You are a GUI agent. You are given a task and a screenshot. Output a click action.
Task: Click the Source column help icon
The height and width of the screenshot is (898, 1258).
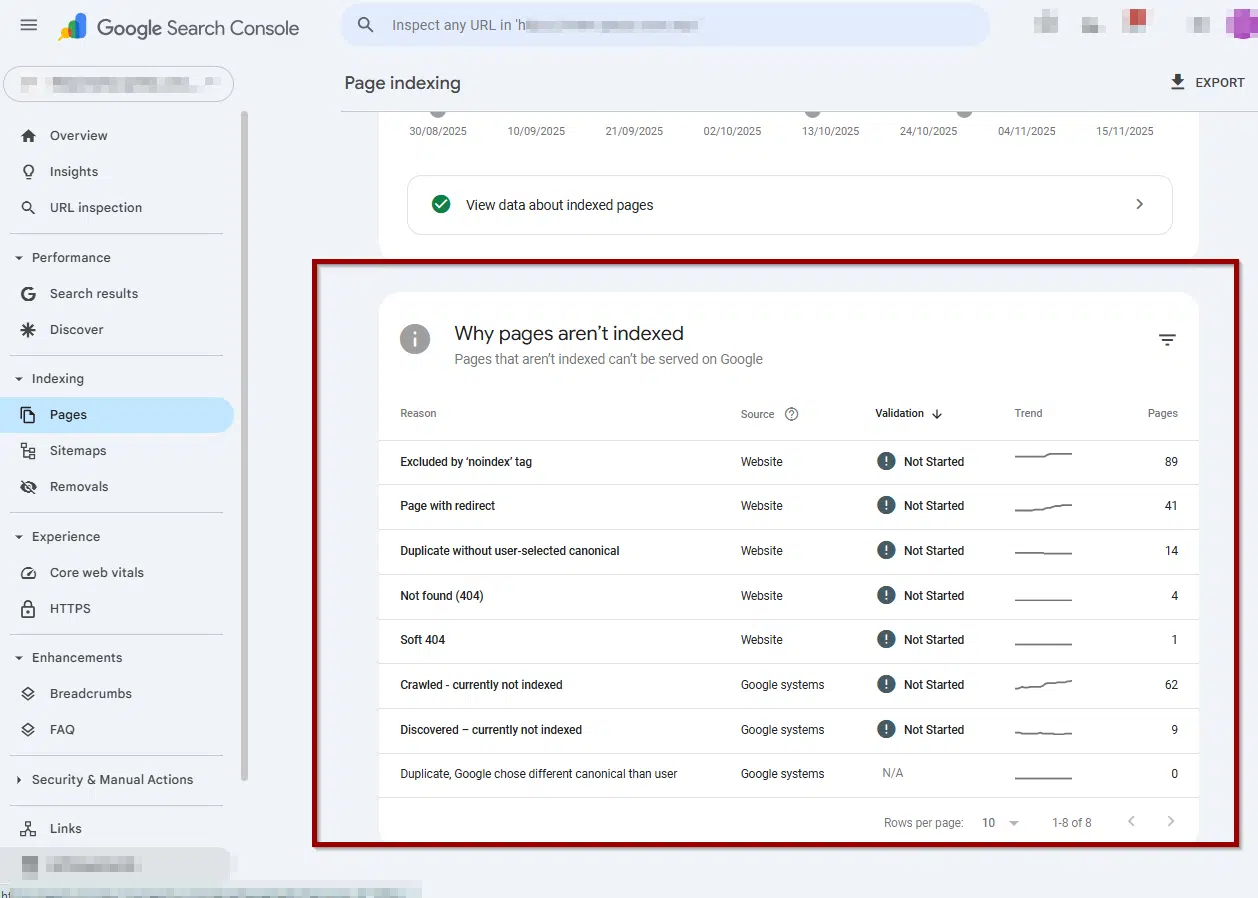pos(792,414)
